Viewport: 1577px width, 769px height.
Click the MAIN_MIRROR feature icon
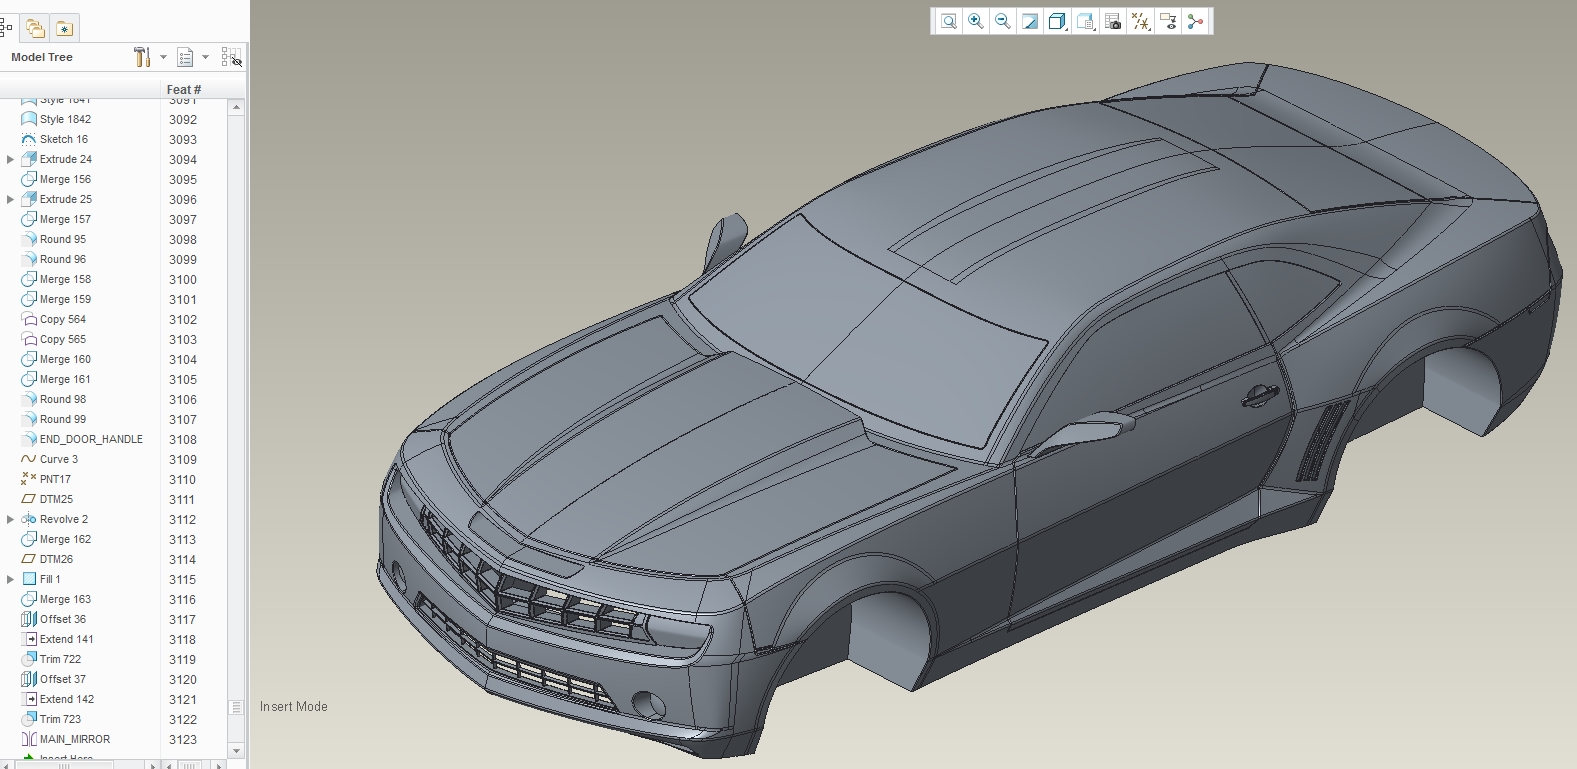(x=29, y=739)
